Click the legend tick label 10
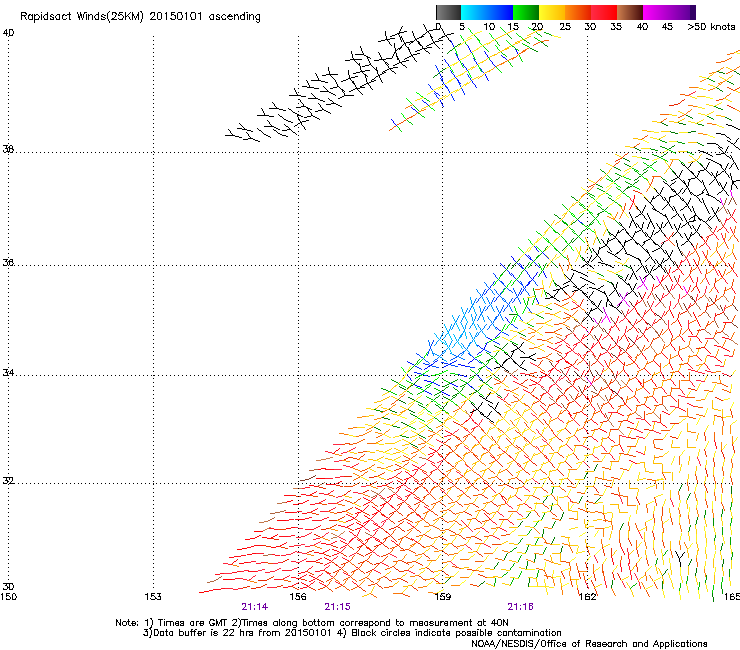The image size is (740, 650). [489, 27]
